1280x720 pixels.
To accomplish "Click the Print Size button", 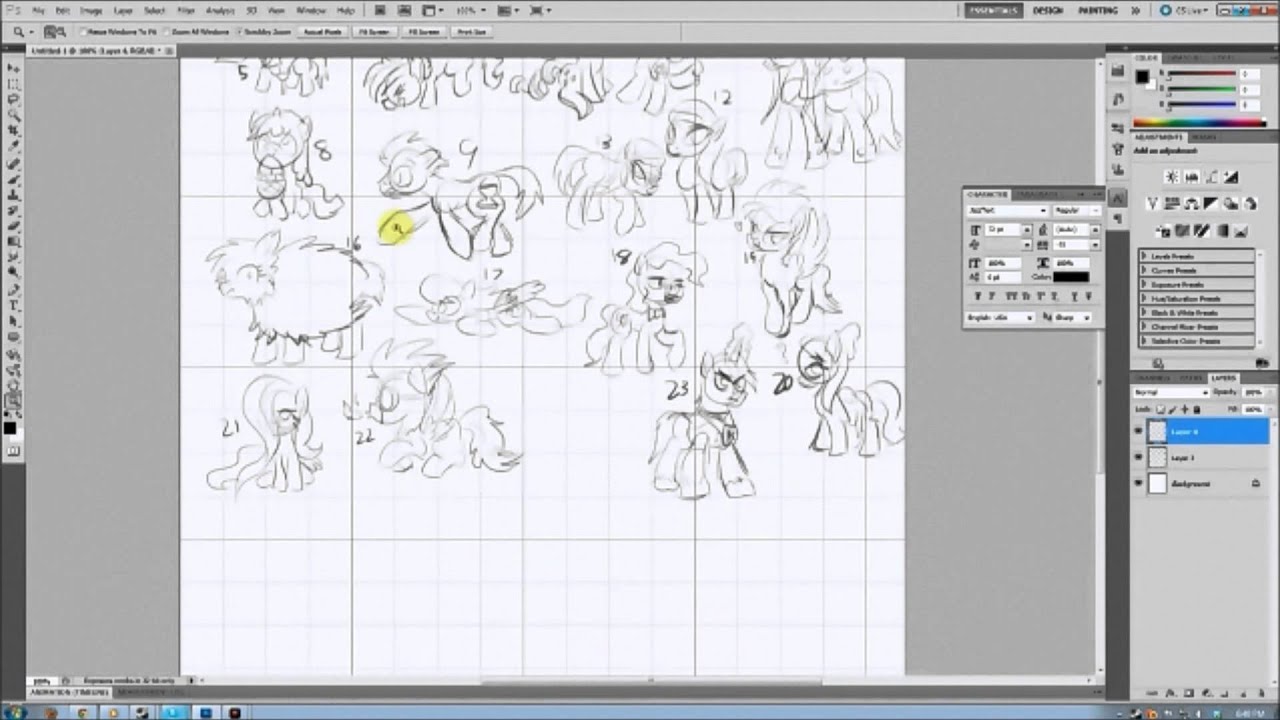I will (471, 32).
